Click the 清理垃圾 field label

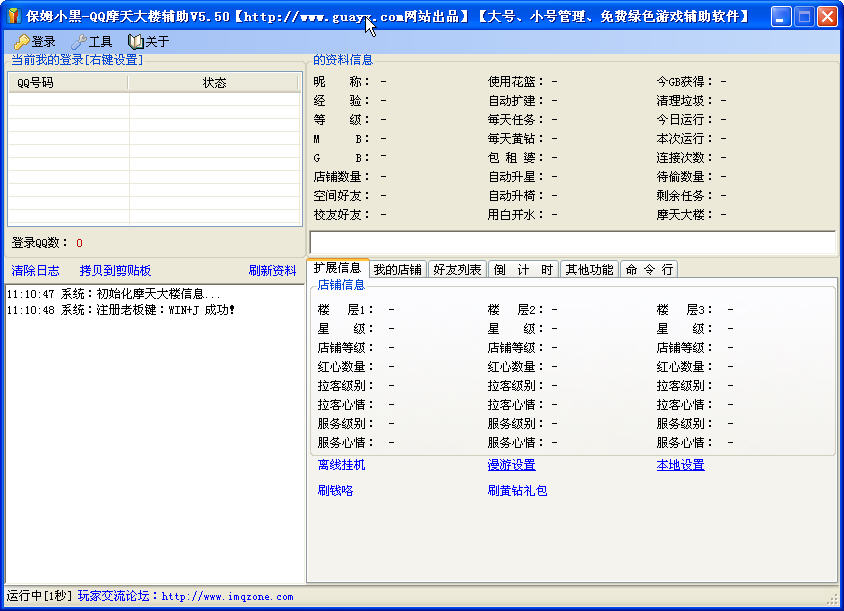coord(685,101)
